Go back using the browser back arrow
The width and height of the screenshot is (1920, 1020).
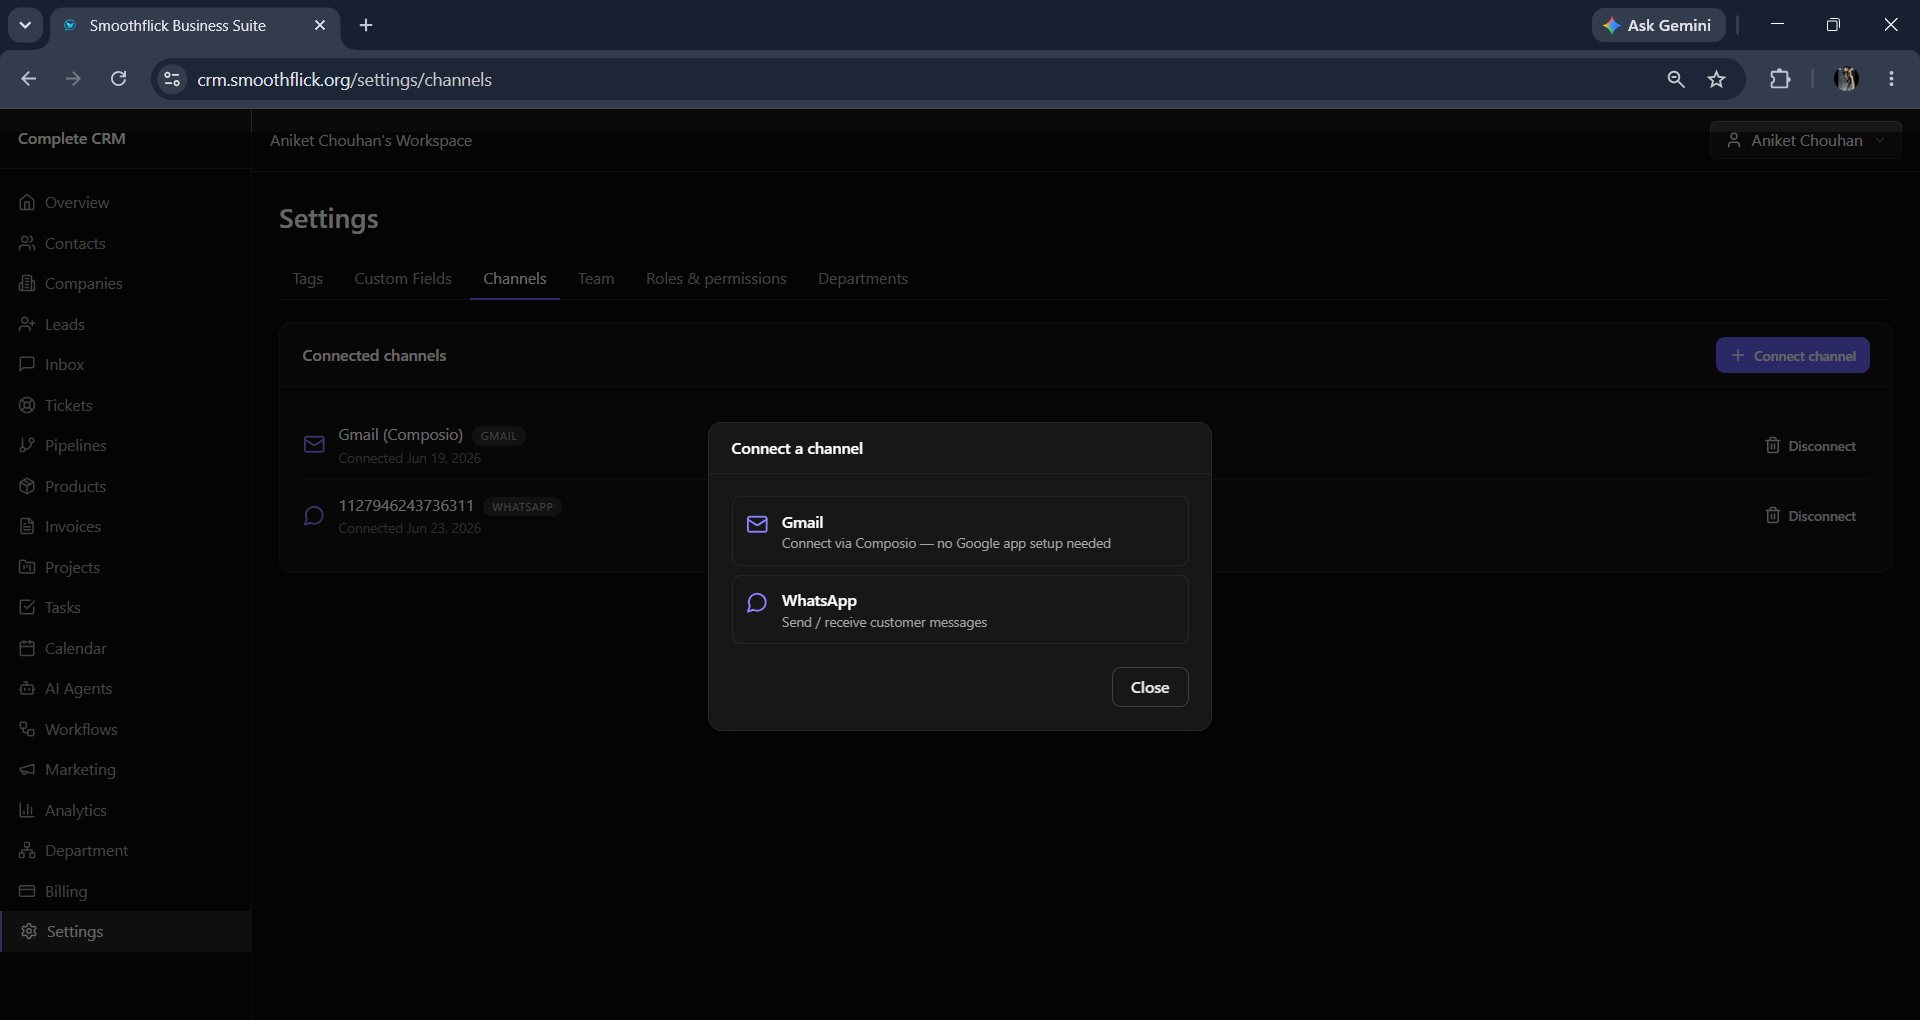(x=29, y=79)
